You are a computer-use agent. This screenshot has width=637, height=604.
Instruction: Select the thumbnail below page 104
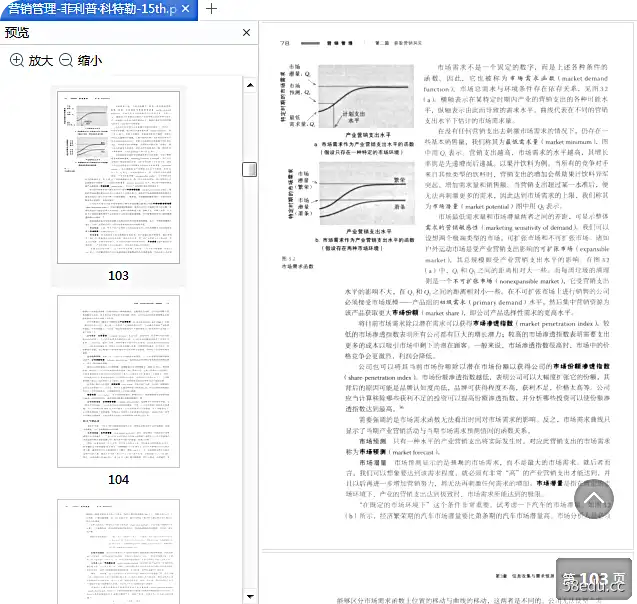click(x=119, y=552)
